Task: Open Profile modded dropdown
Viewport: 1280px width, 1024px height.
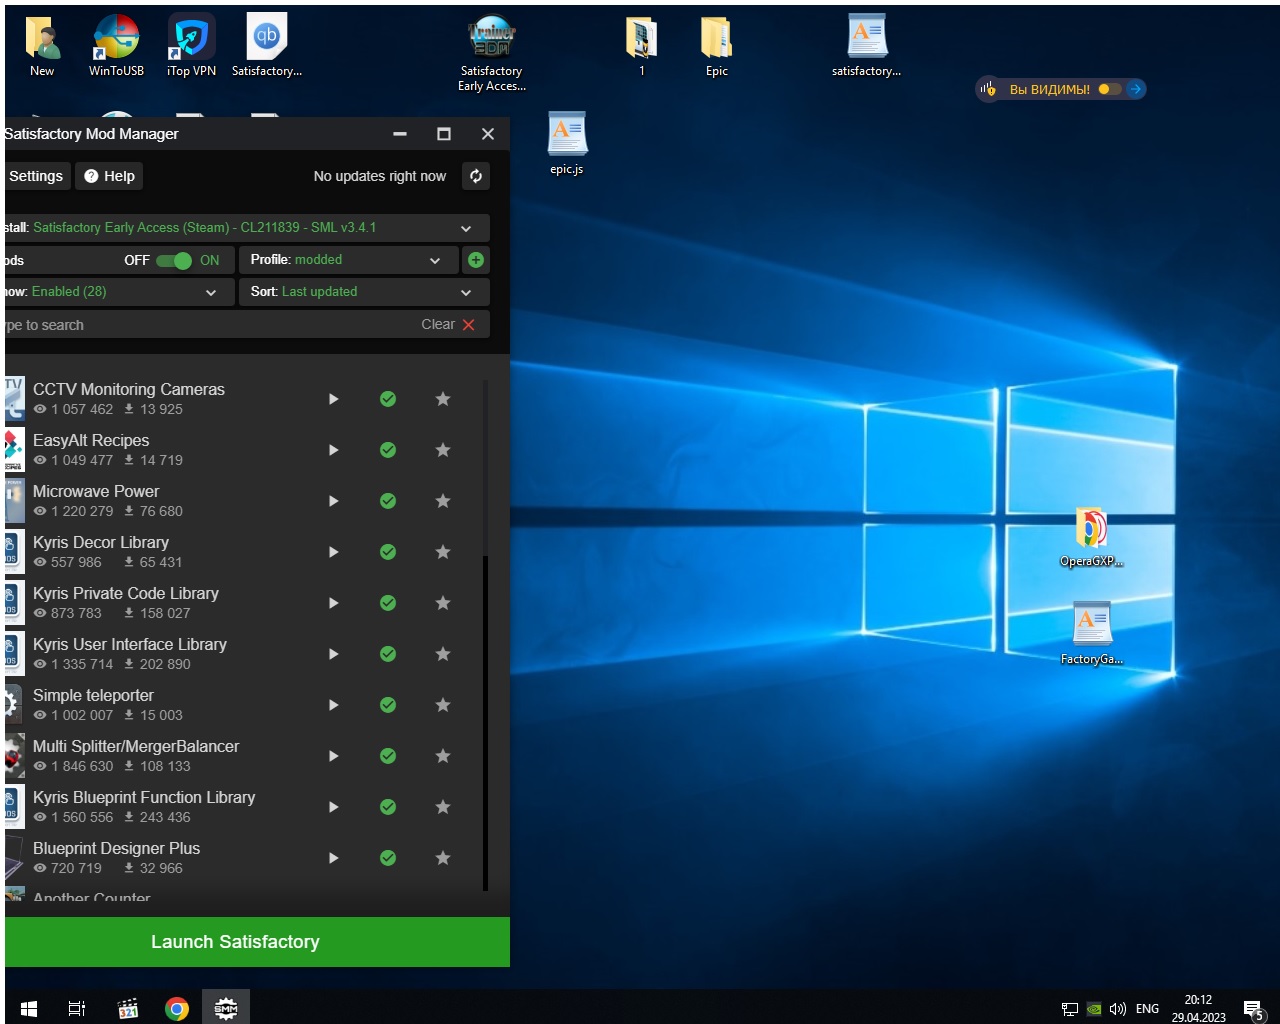Action: (x=349, y=260)
